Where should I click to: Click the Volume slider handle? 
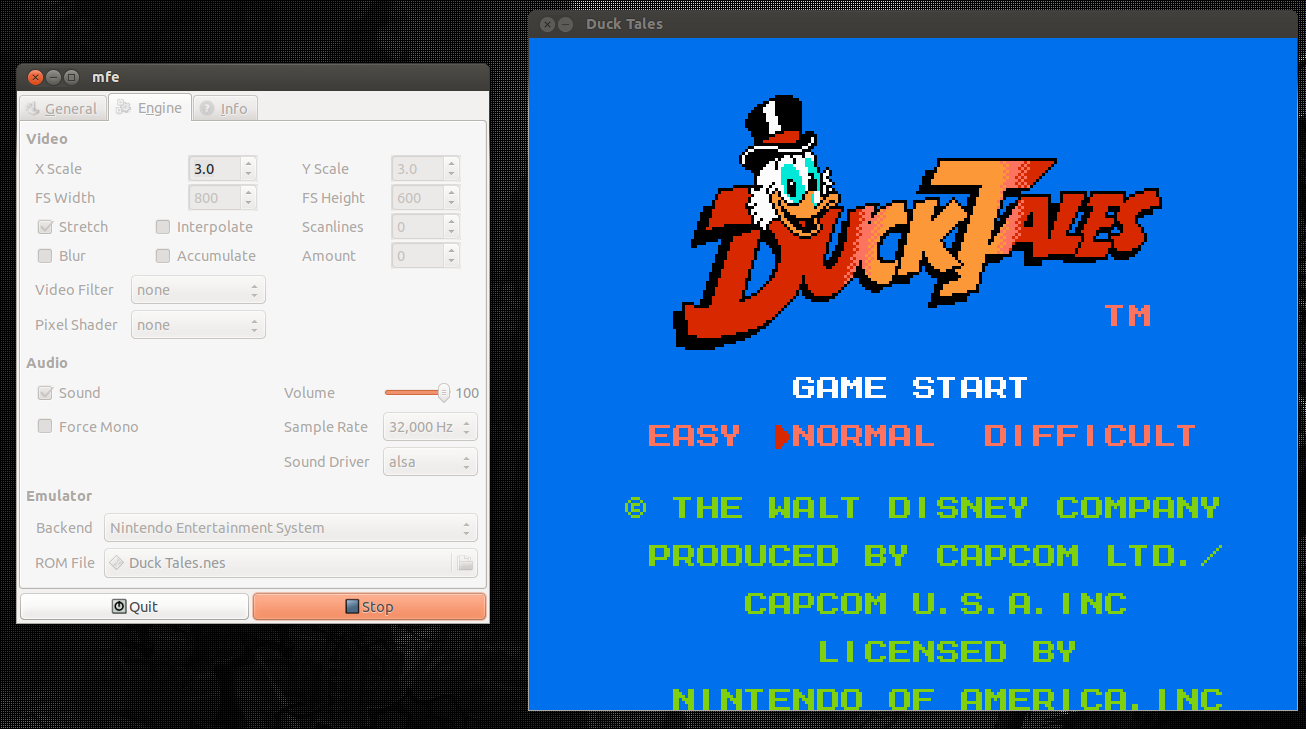(x=443, y=393)
